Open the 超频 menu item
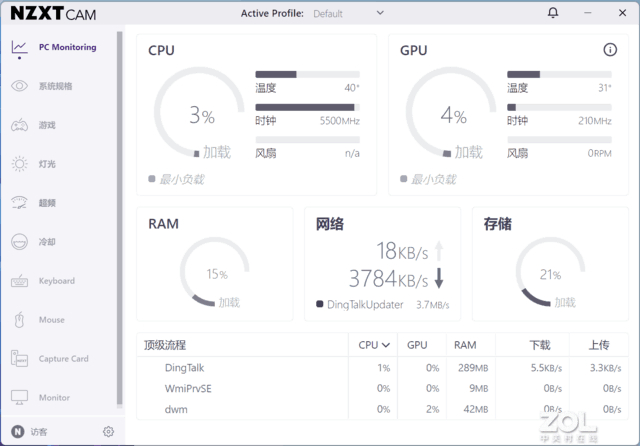The height and width of the screenshot is (446, 640). [47, 203]
